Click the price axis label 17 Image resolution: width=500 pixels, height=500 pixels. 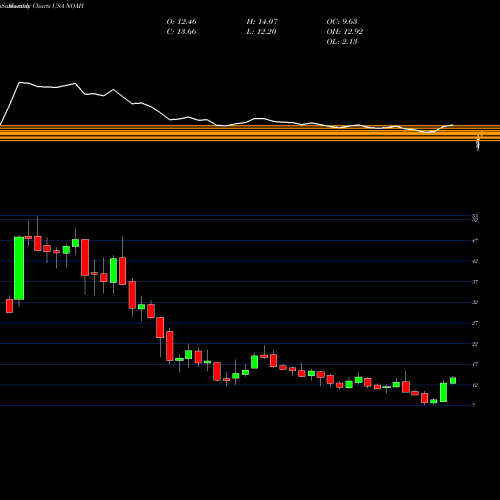(x=475, y=364)
